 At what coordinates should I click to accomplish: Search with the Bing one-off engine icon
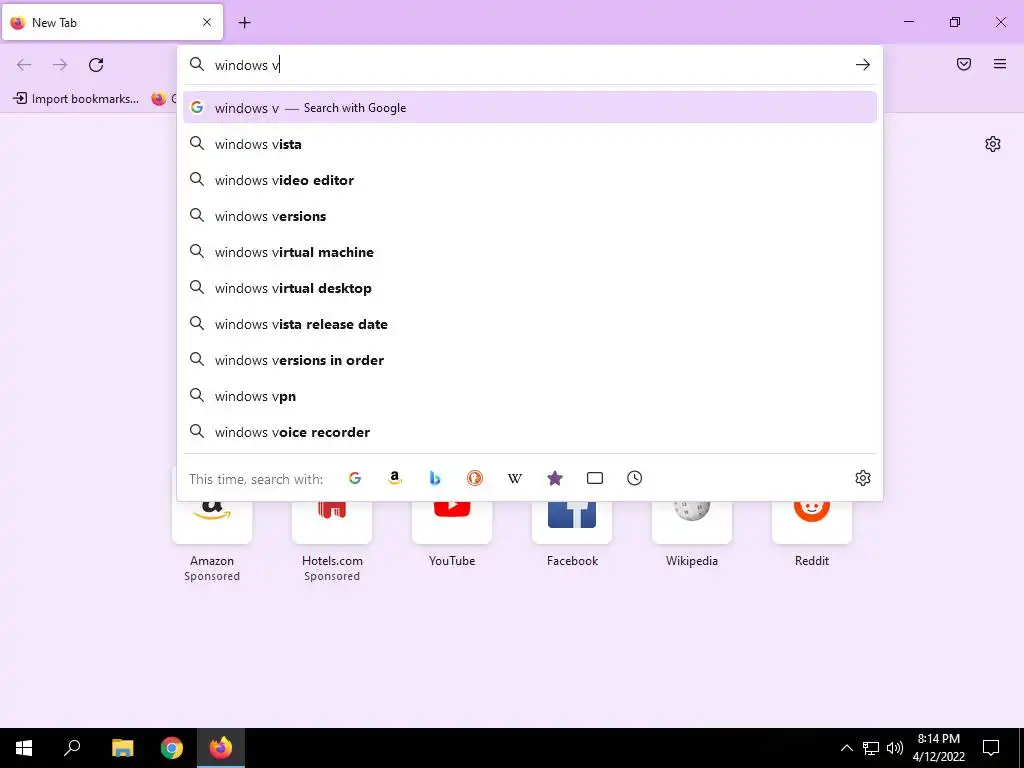click(x=435, y=478)
